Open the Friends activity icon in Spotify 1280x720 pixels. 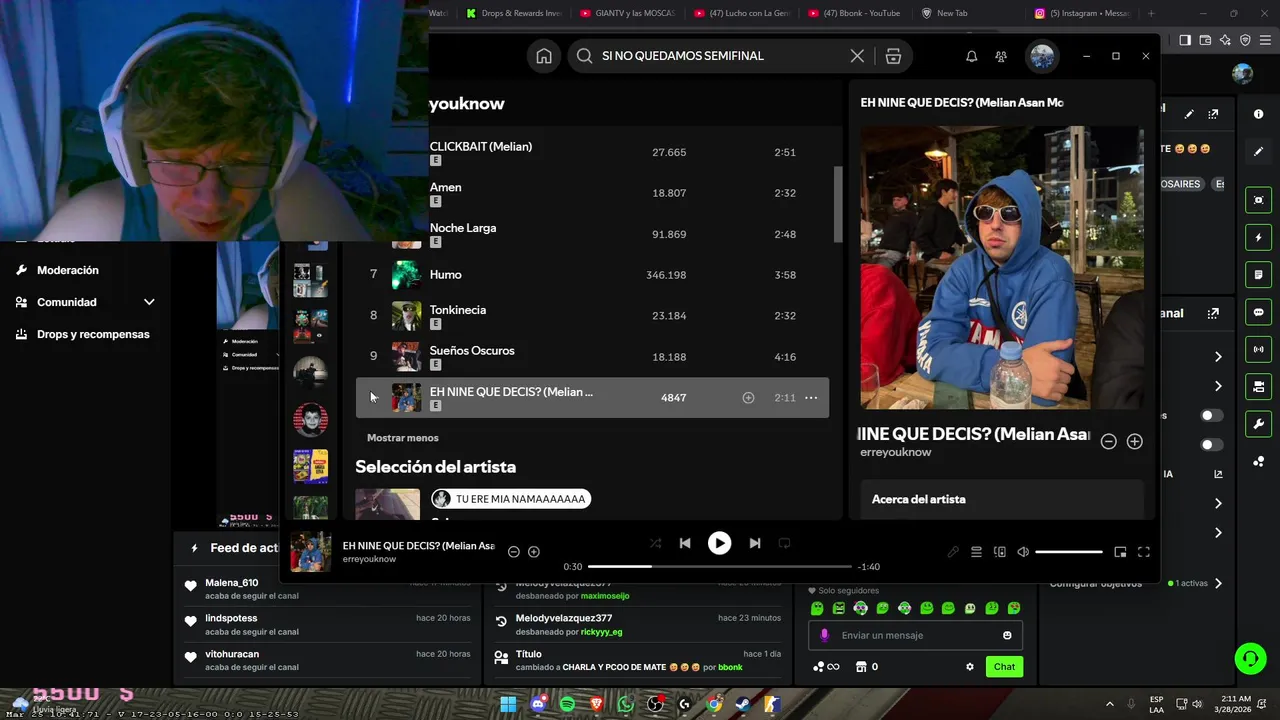point(1001,56)
